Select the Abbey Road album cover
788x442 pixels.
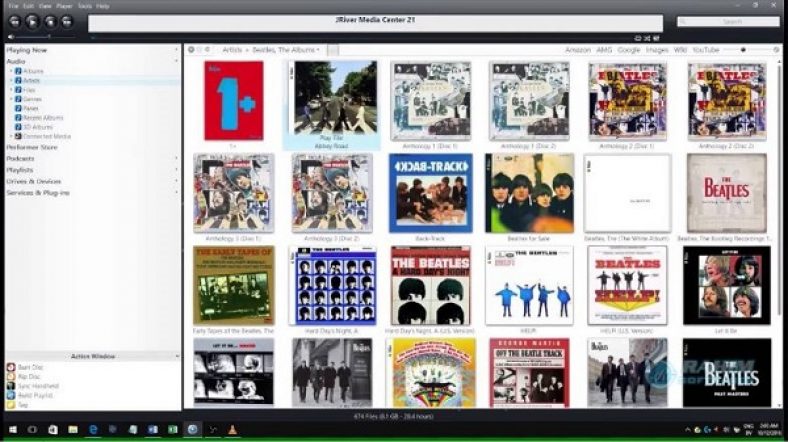coord(333,98)
